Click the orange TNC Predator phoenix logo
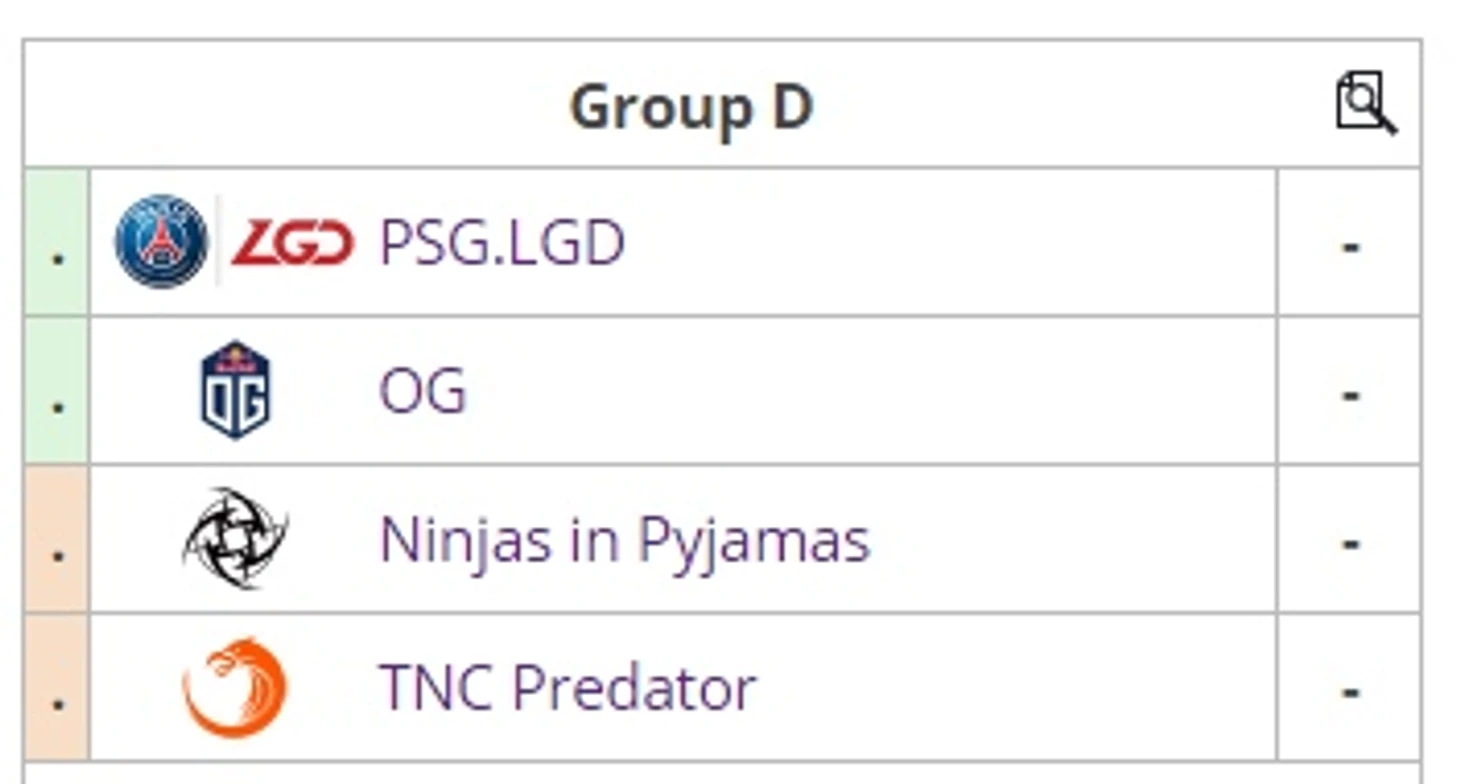The width and height of the screenshot is (1460, 784). coord(235,688)
